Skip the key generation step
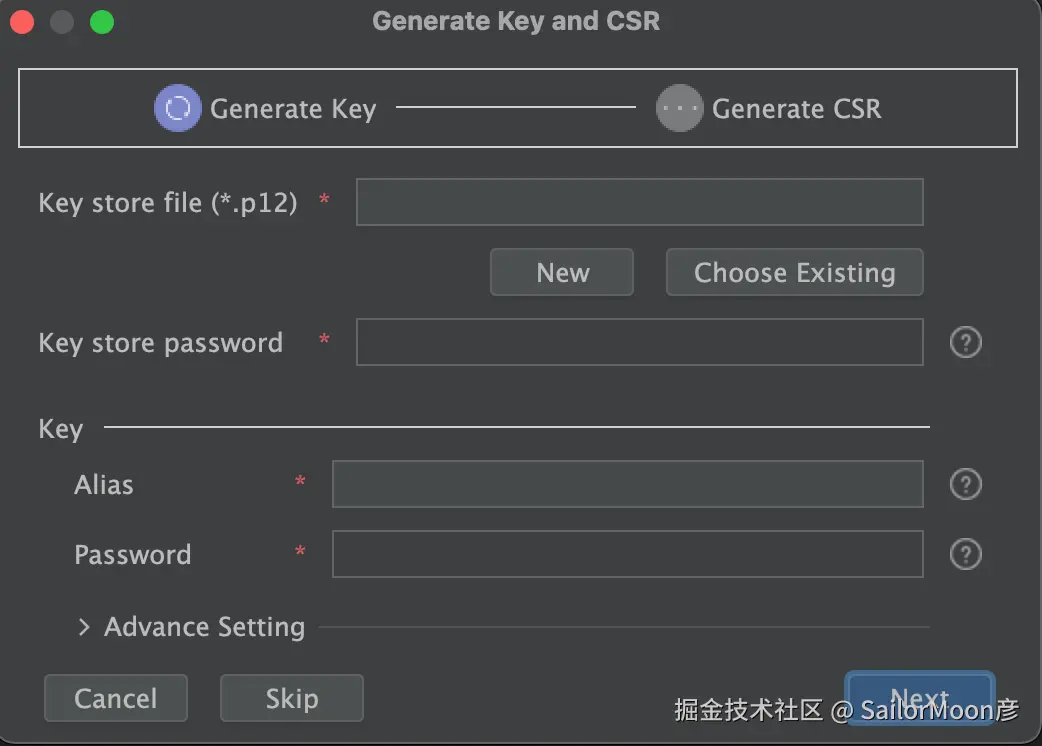 pyautogui.click(x=291, y=698)
